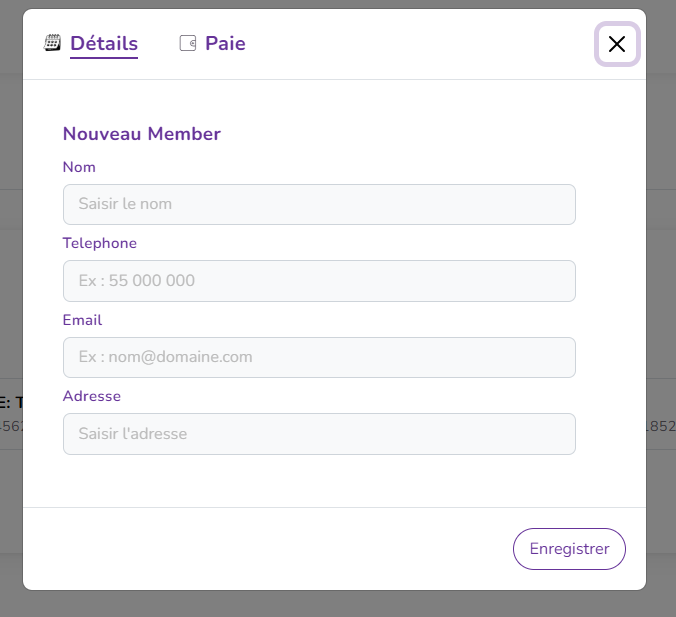Focus the Email field with nom@domaine.com placeholder
Viewport: 676px width, 617px height.
[319, 357]
